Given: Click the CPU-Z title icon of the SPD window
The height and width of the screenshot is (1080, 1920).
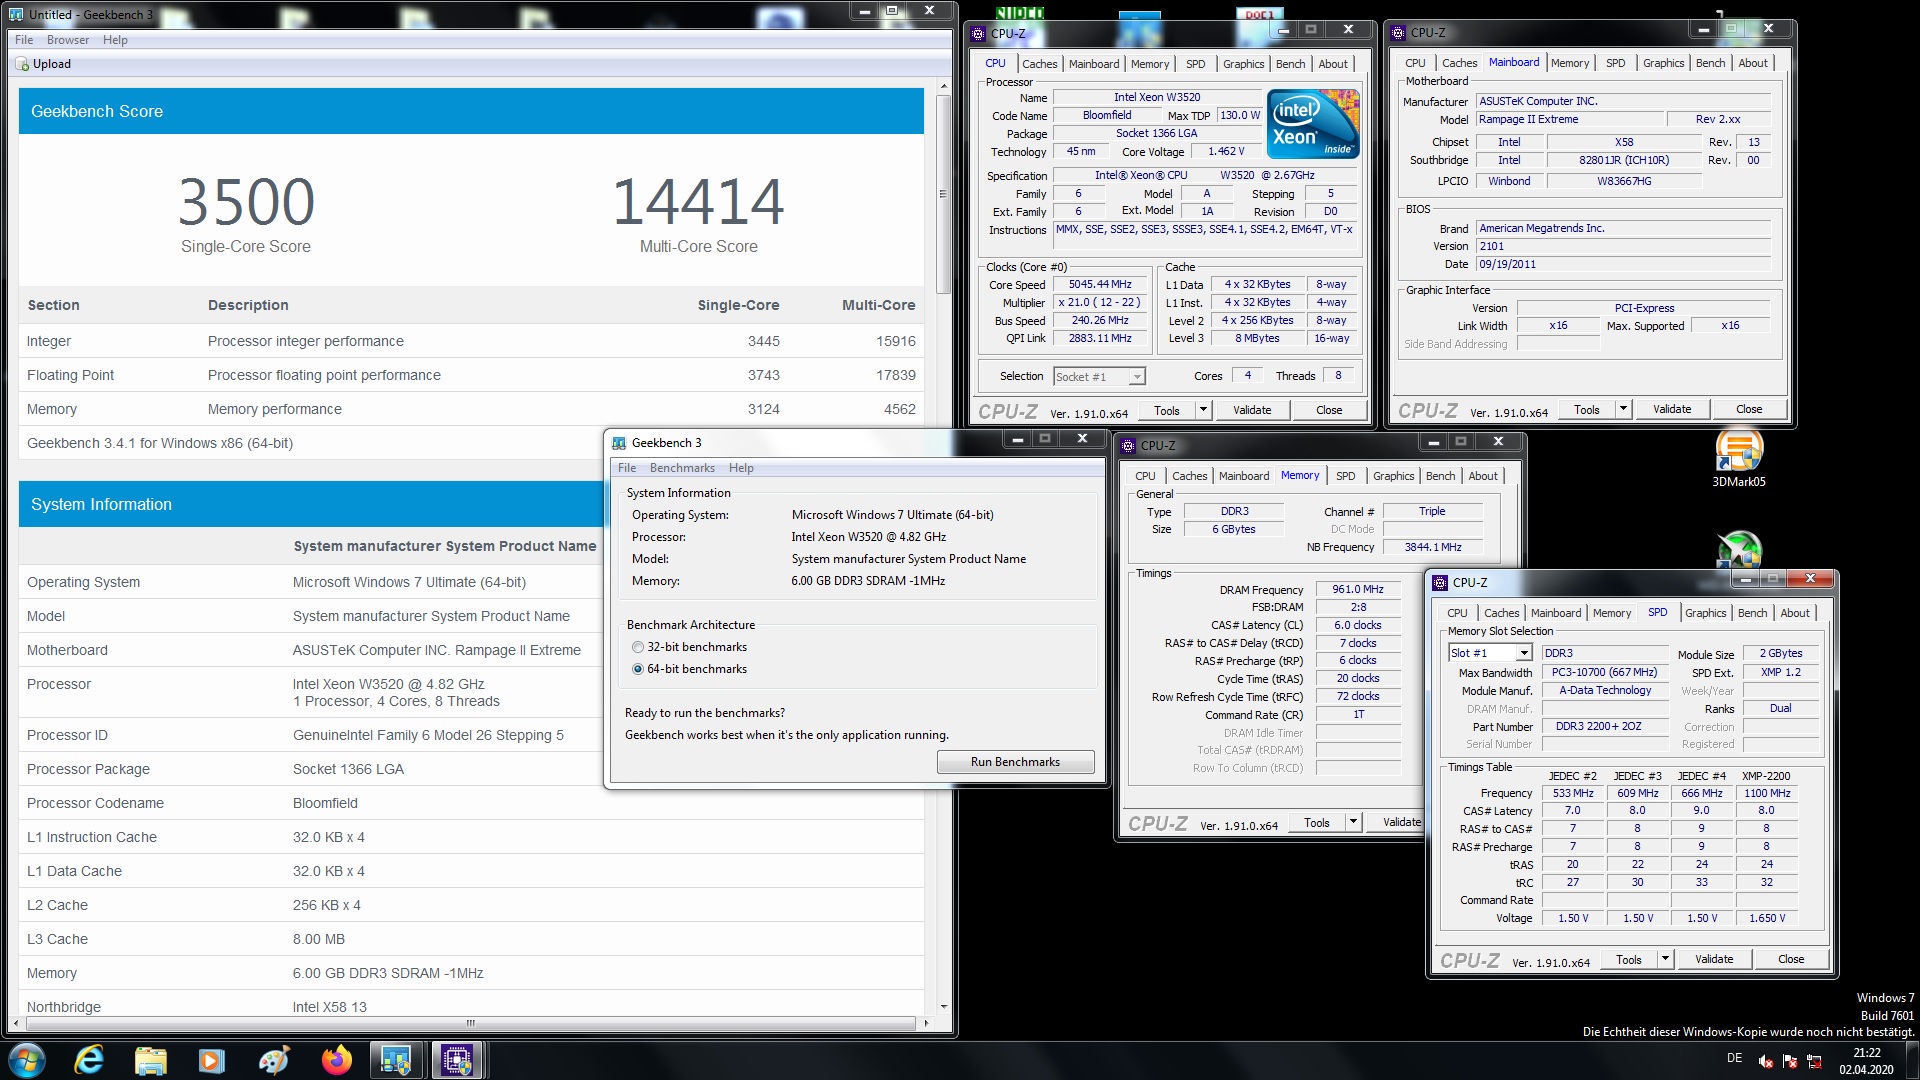Looking at the screenshot, I should click(x=1441, y=583).
